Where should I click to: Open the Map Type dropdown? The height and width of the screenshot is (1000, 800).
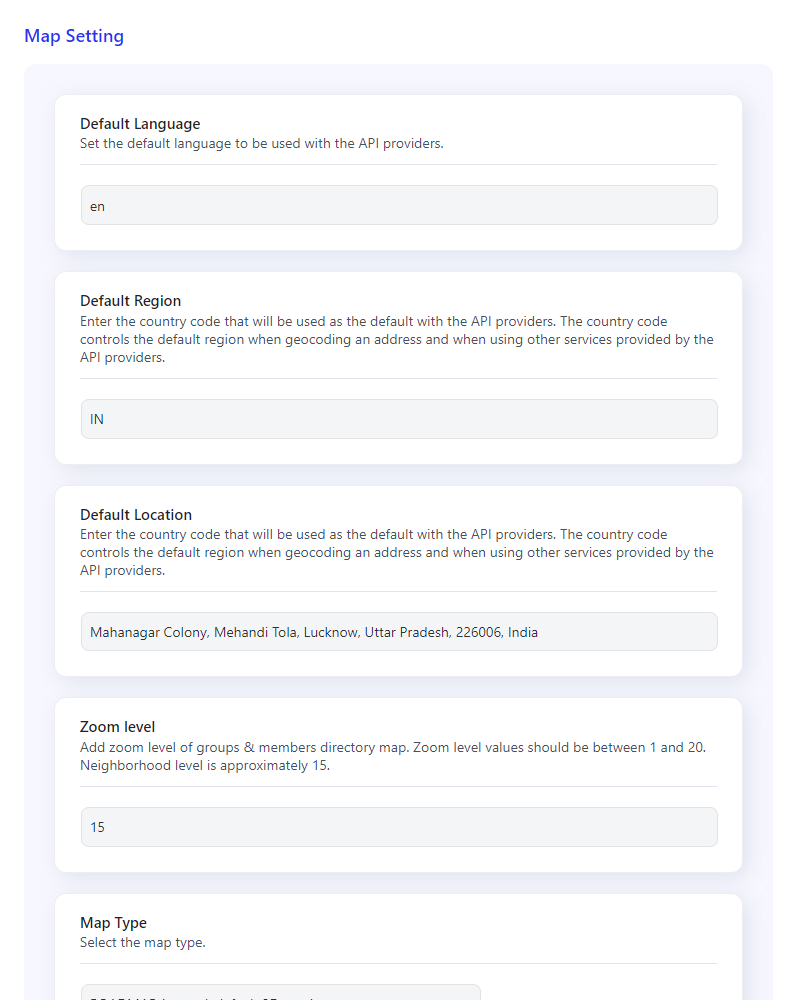point(280,992)
